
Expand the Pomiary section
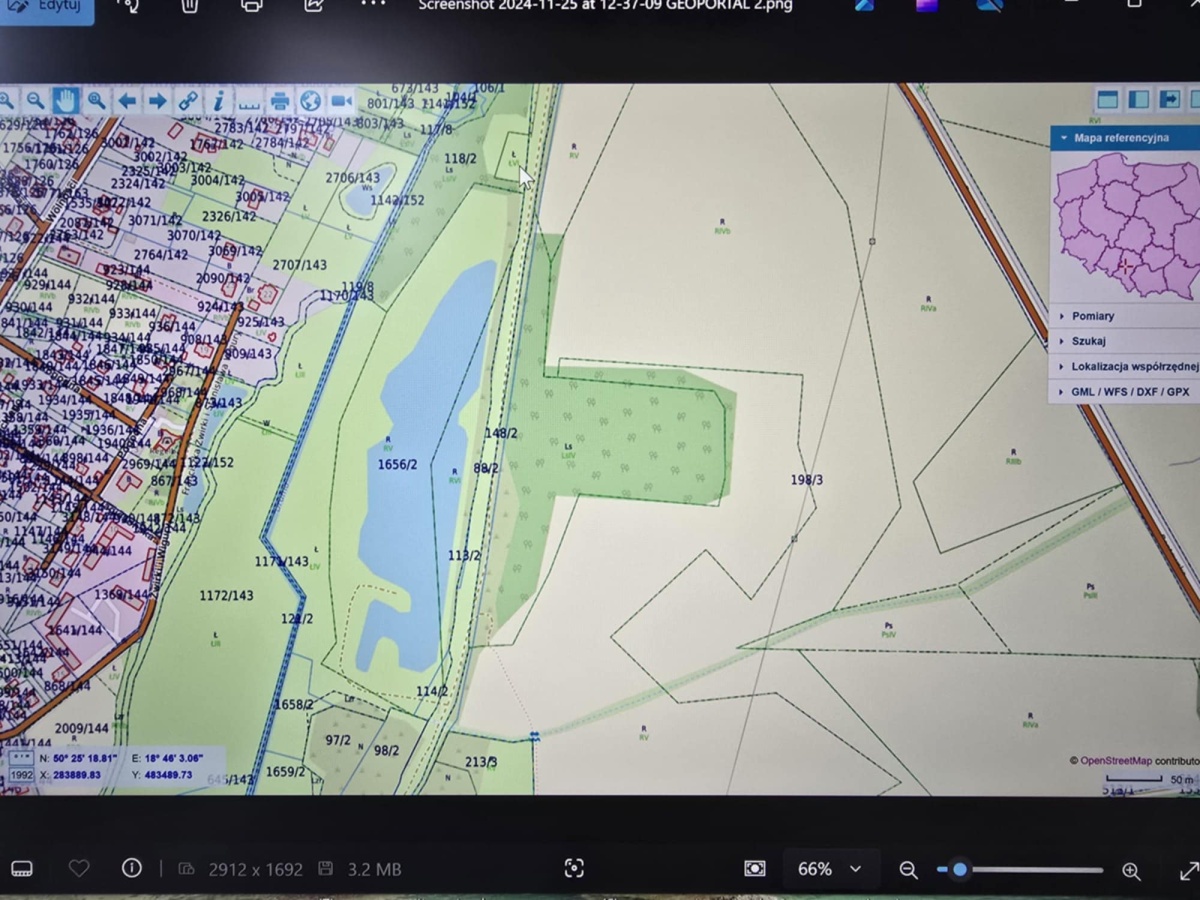[1092, 316]
